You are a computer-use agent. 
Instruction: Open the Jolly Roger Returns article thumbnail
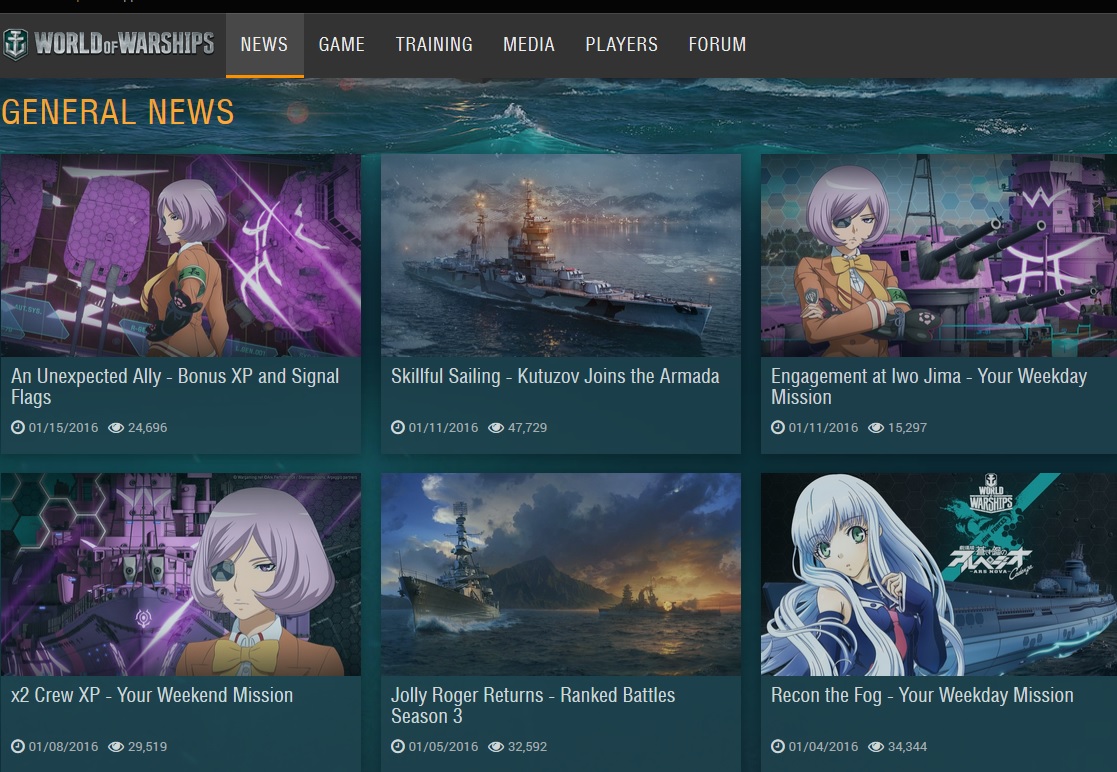(x=561, y=574)
